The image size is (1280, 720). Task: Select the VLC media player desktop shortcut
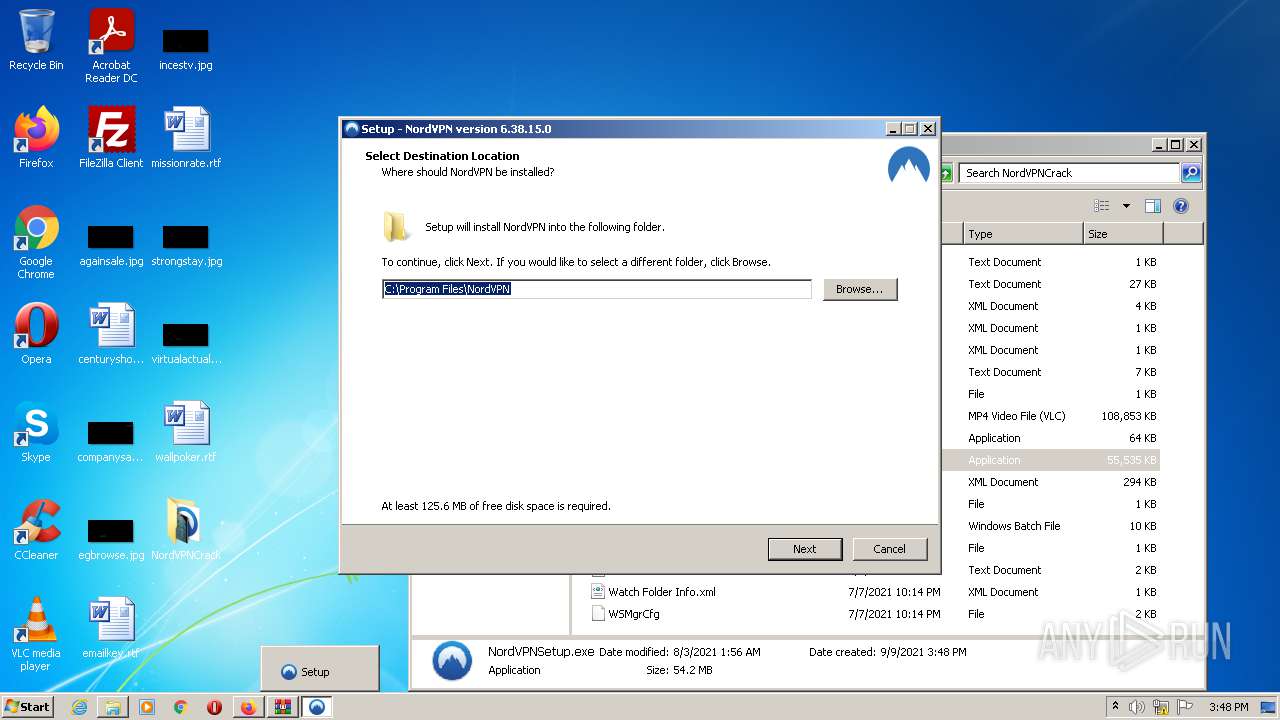[x=36, y=634]
